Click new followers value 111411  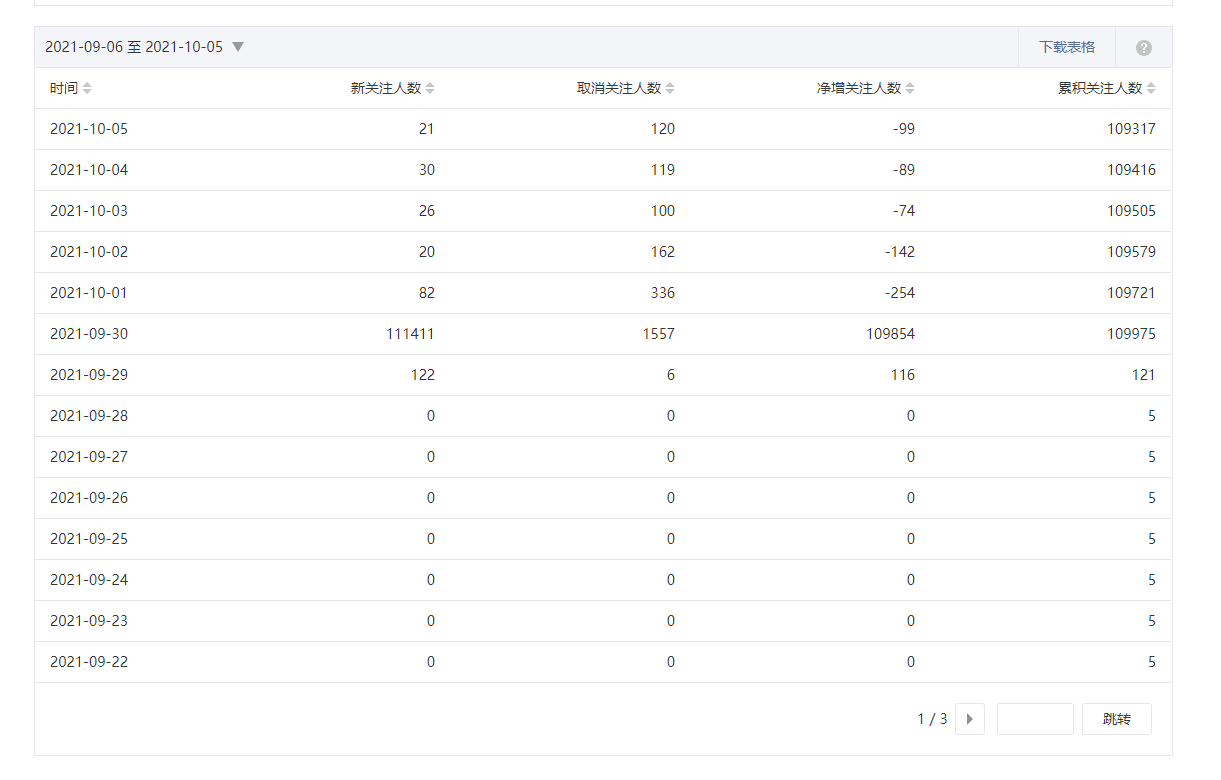[410, 334]
